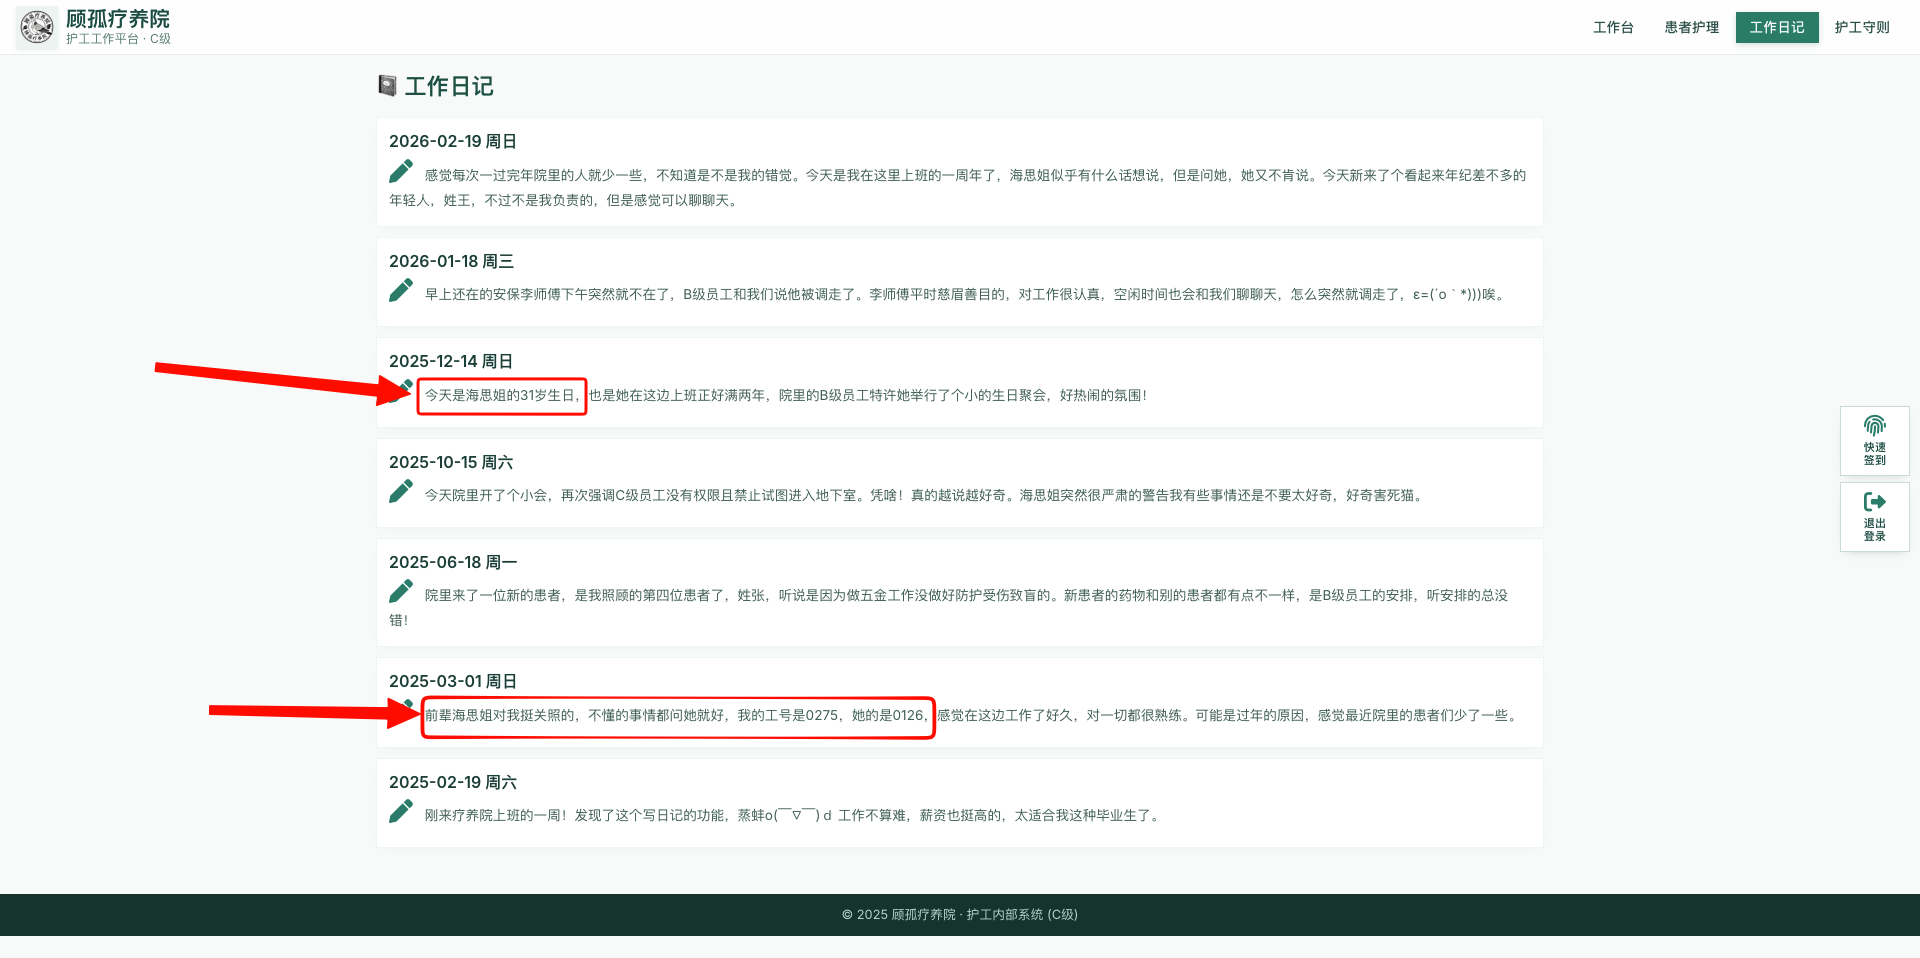Image resolution: width=1920 pixels, height=958 pixels.
Task: Click pencil icon on 2025-10-15 diary entry
Action: click(401, 492)
